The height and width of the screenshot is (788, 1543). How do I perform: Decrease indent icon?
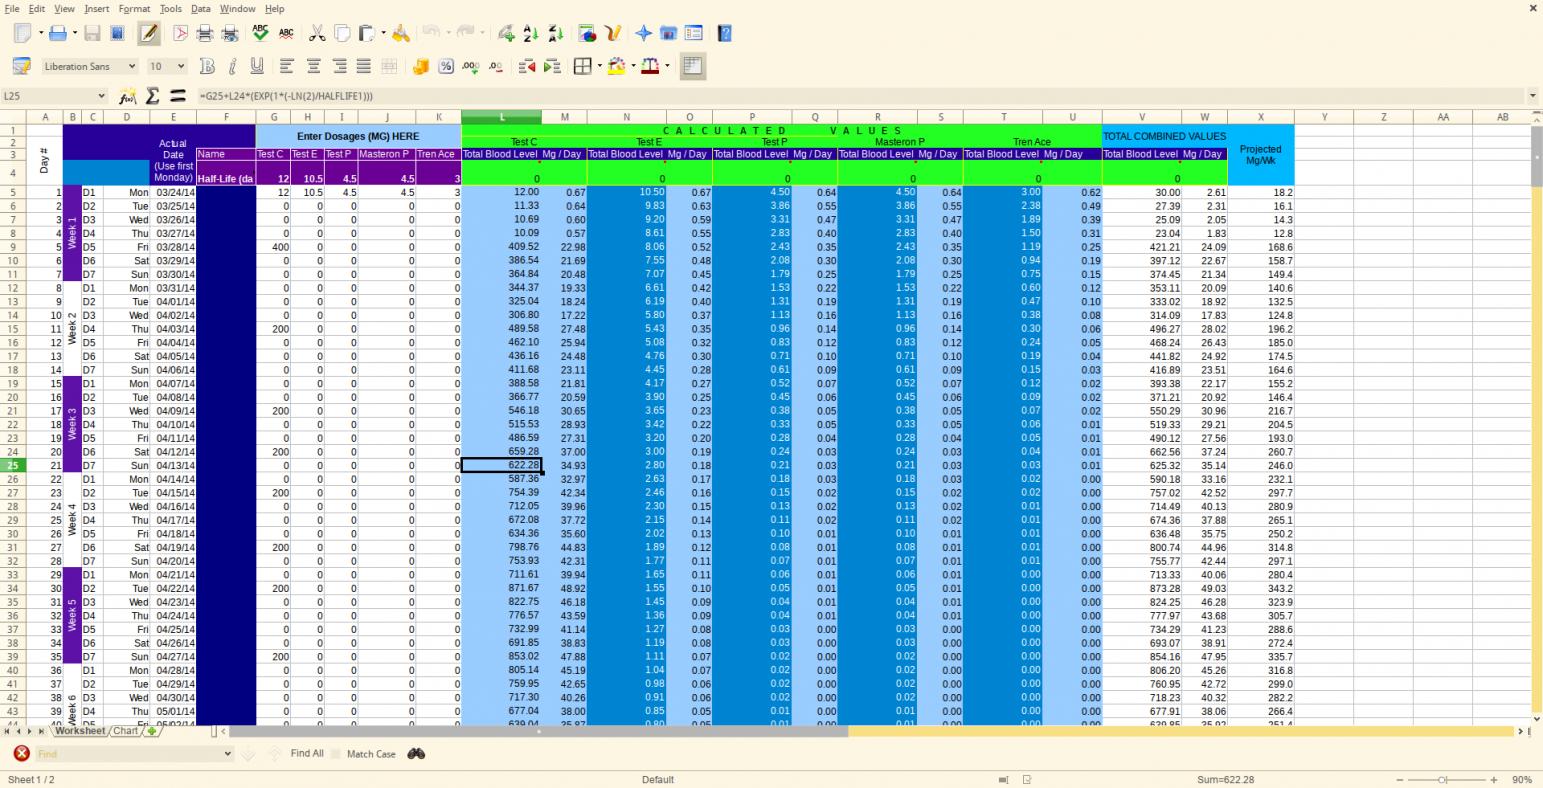527,66
